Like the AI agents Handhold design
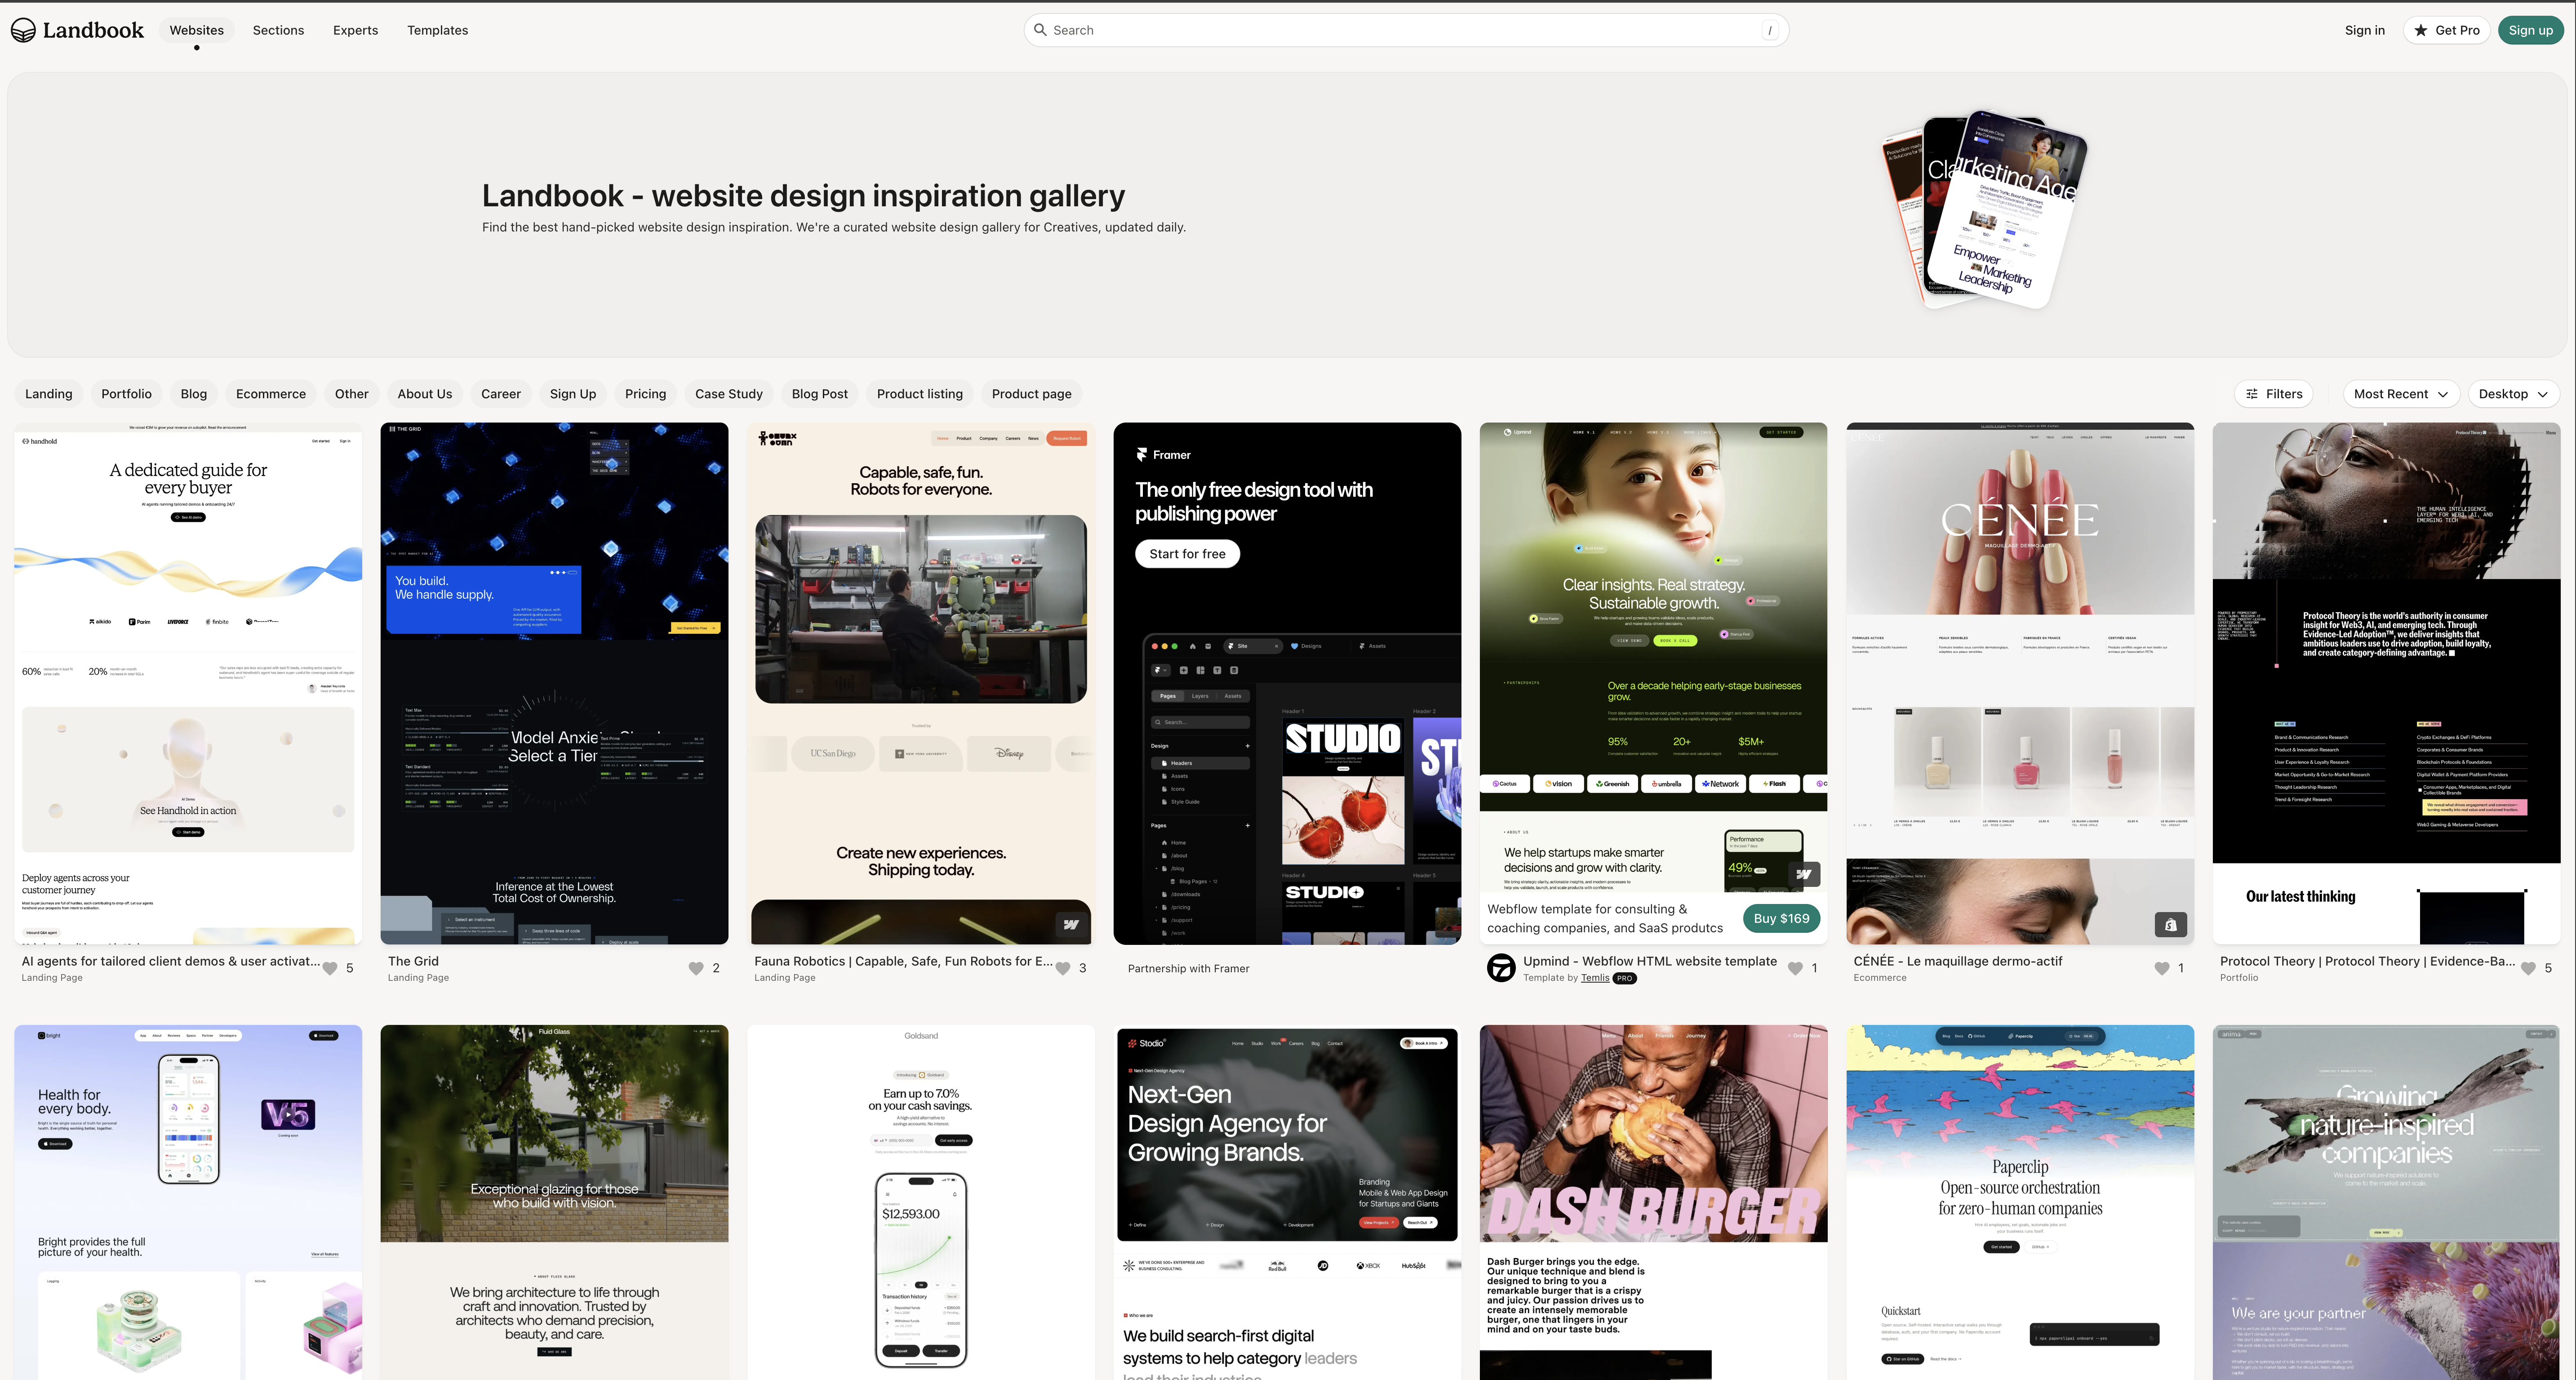 tap(330, 968)
